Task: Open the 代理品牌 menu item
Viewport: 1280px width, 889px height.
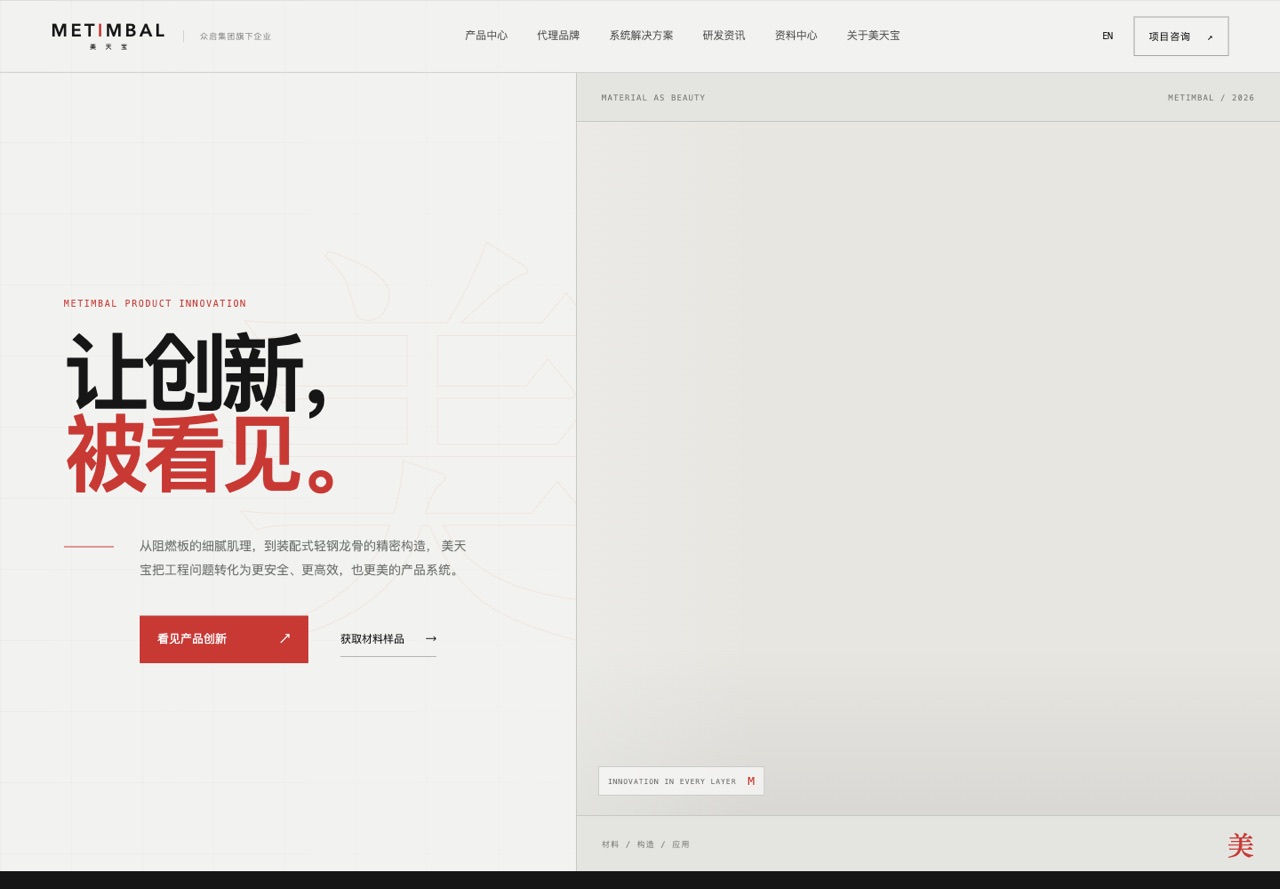Action: click(x=558, y=36)
